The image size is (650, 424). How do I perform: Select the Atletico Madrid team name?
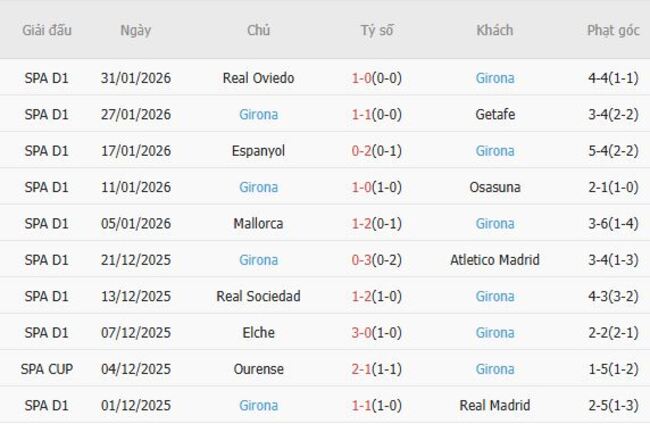495,260
